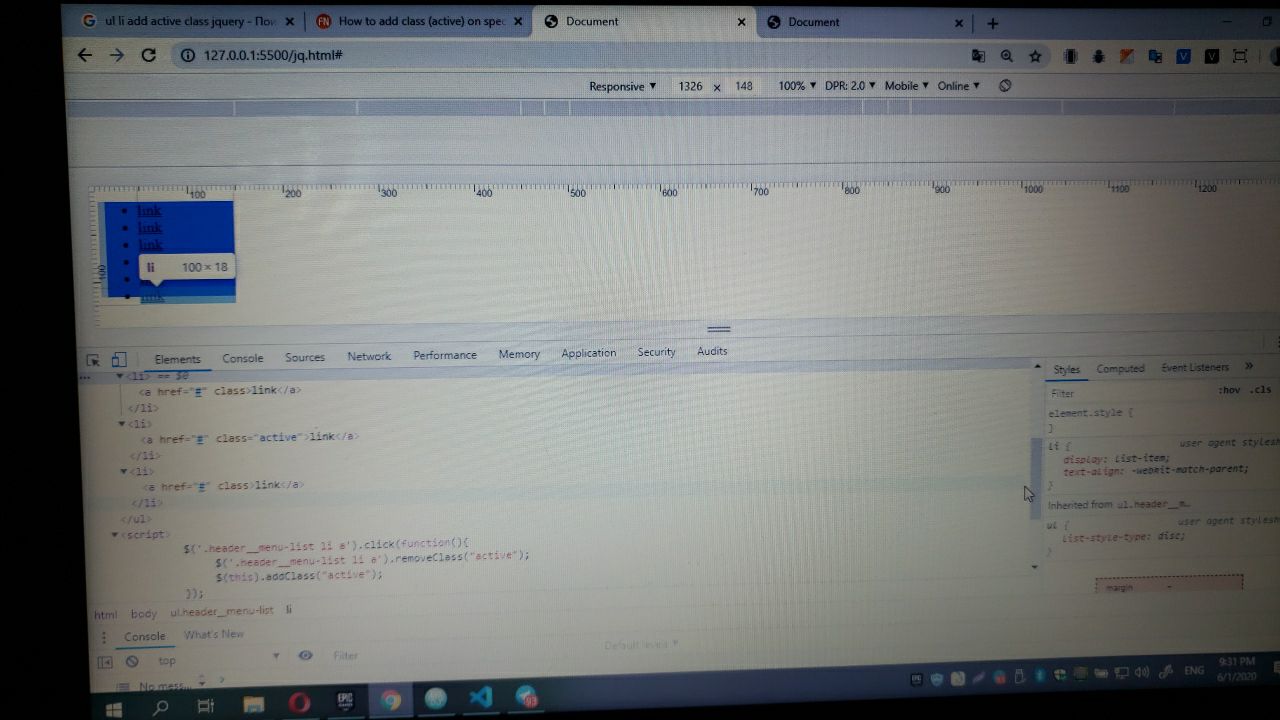Open the Responsive device dropdown
The image size is (1280, 720).
click(622, 87)
